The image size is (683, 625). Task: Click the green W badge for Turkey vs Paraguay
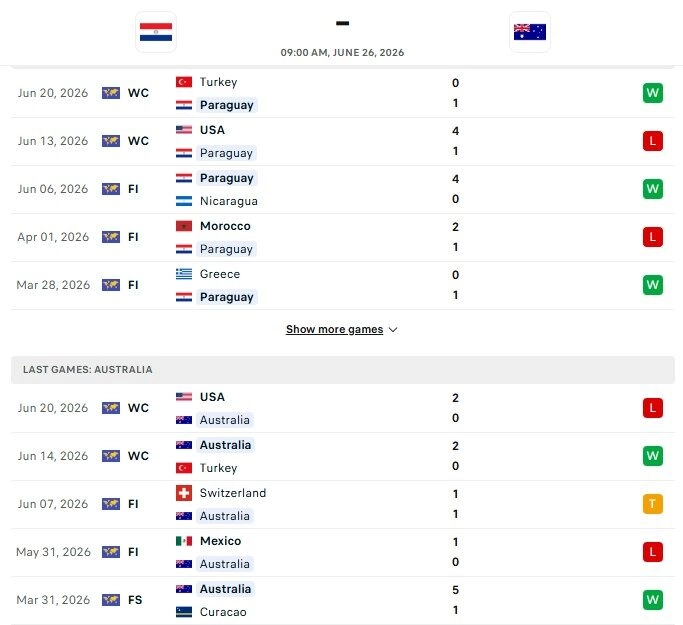click(x=653, y=93)
